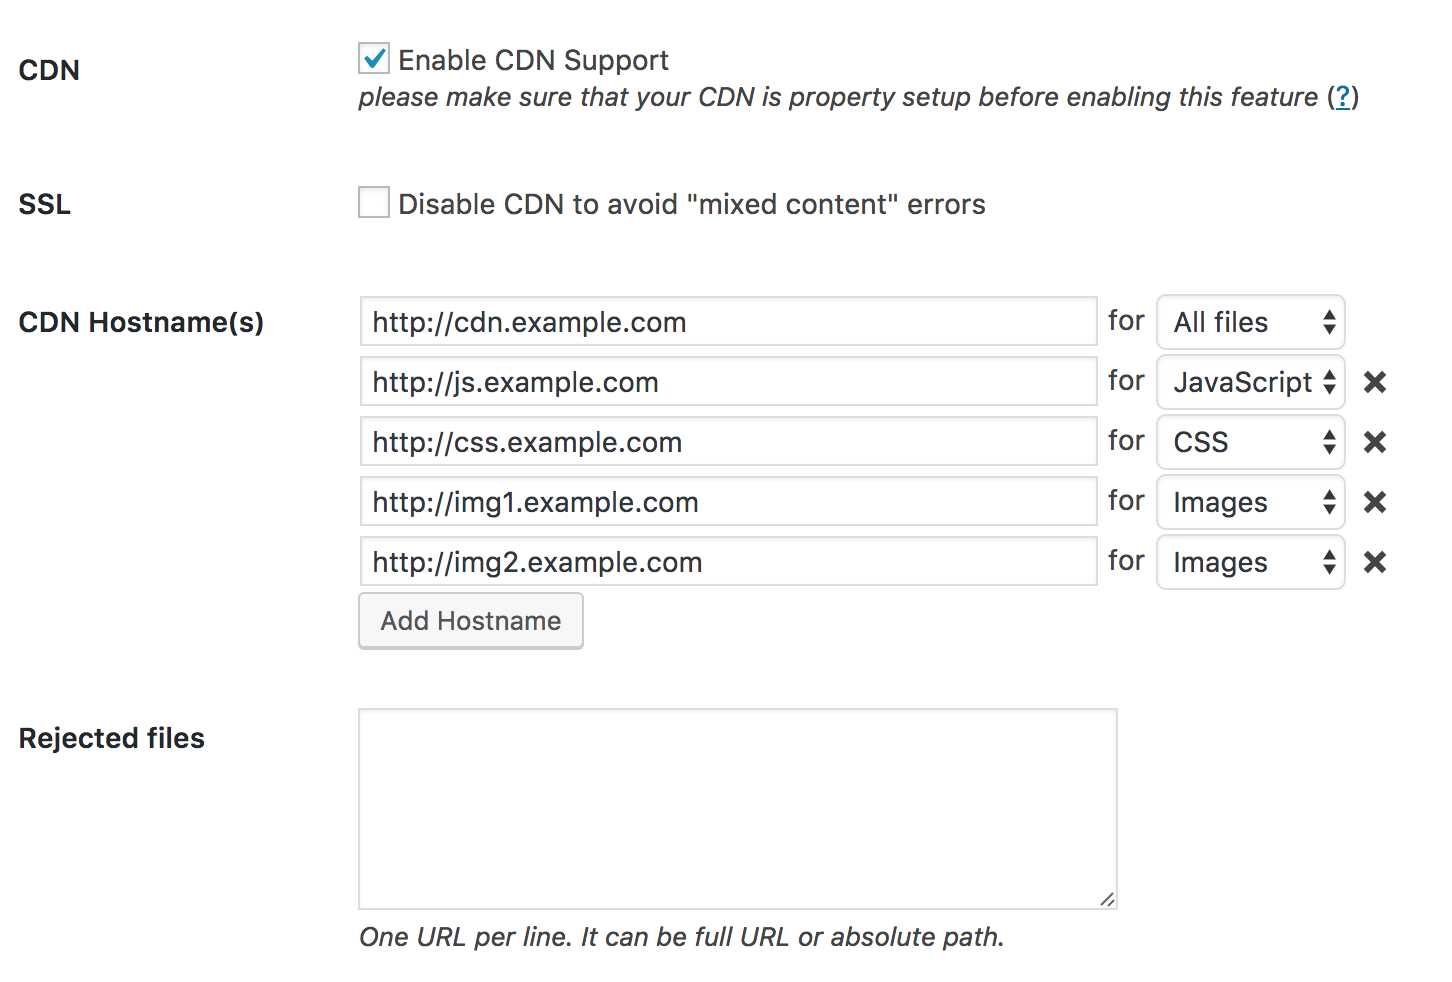This screenshot has height=982, width=1452.
Task: Grab the Rejected files textarea resize handle
Action: click(x=1107, y=899)
